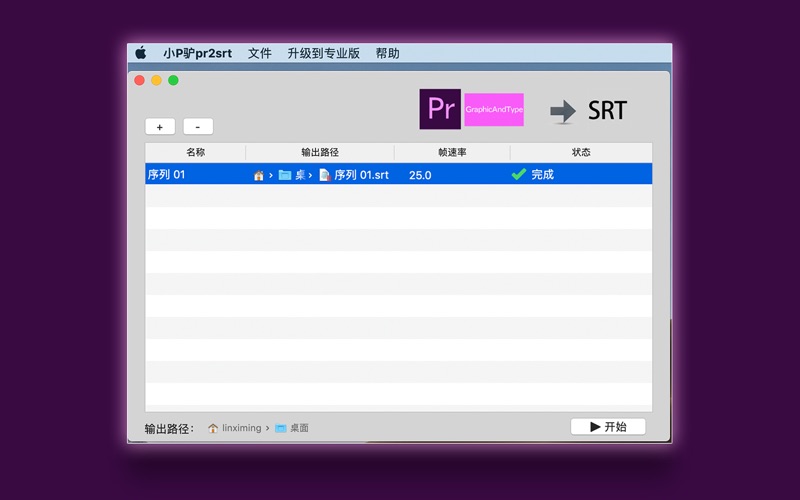Click the green checkmark status icon
Image resolution: width=800 pixels, height=500 pixels.
518,175
